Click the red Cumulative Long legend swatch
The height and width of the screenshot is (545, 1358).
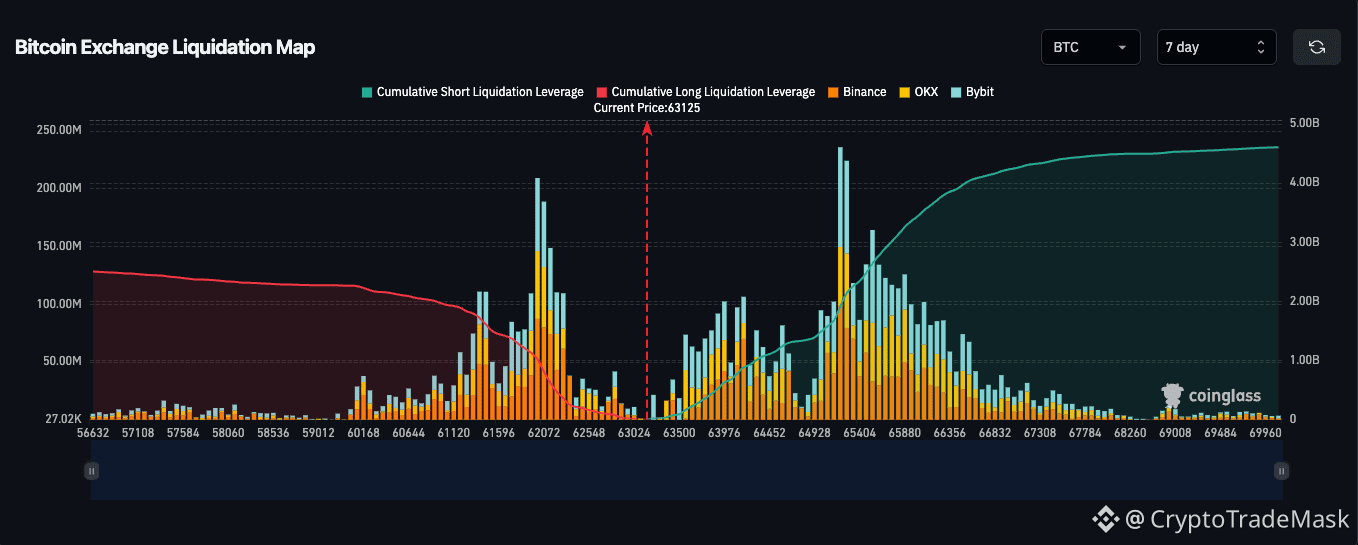click(x=601, y=92)
